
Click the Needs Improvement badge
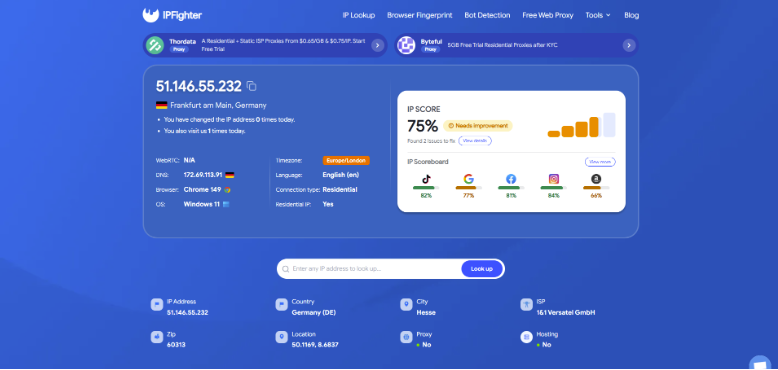[477, 126]
